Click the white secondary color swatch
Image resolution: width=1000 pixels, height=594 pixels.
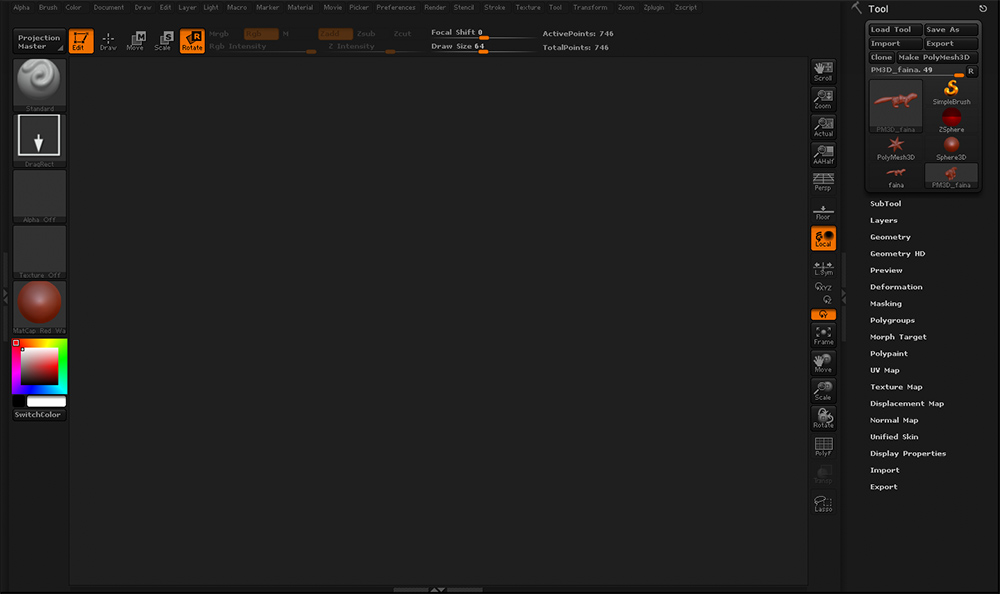[x=47, y=401]
